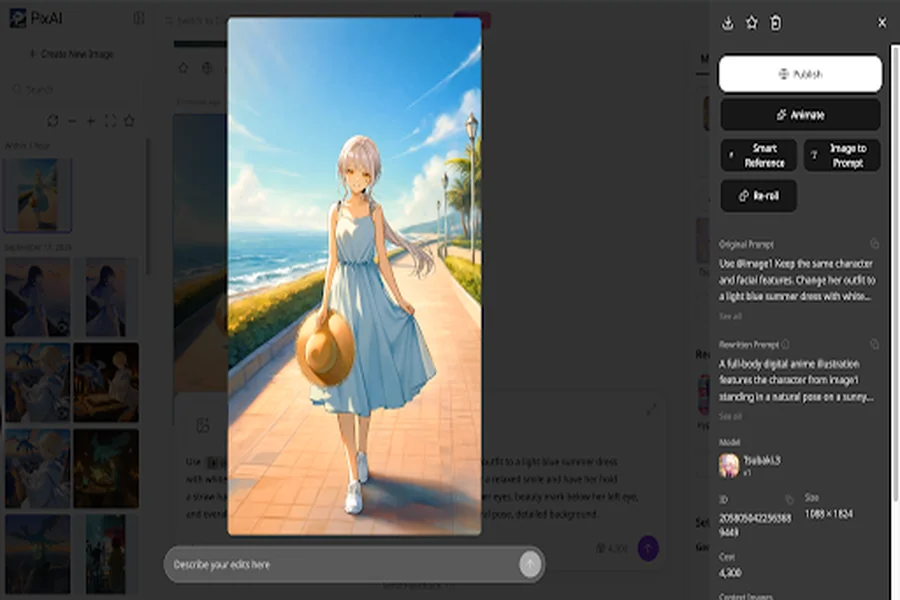This screenshot has width=900, height=600.
Task: Show info about Rewritten Prompt
Action: point(785,344)
